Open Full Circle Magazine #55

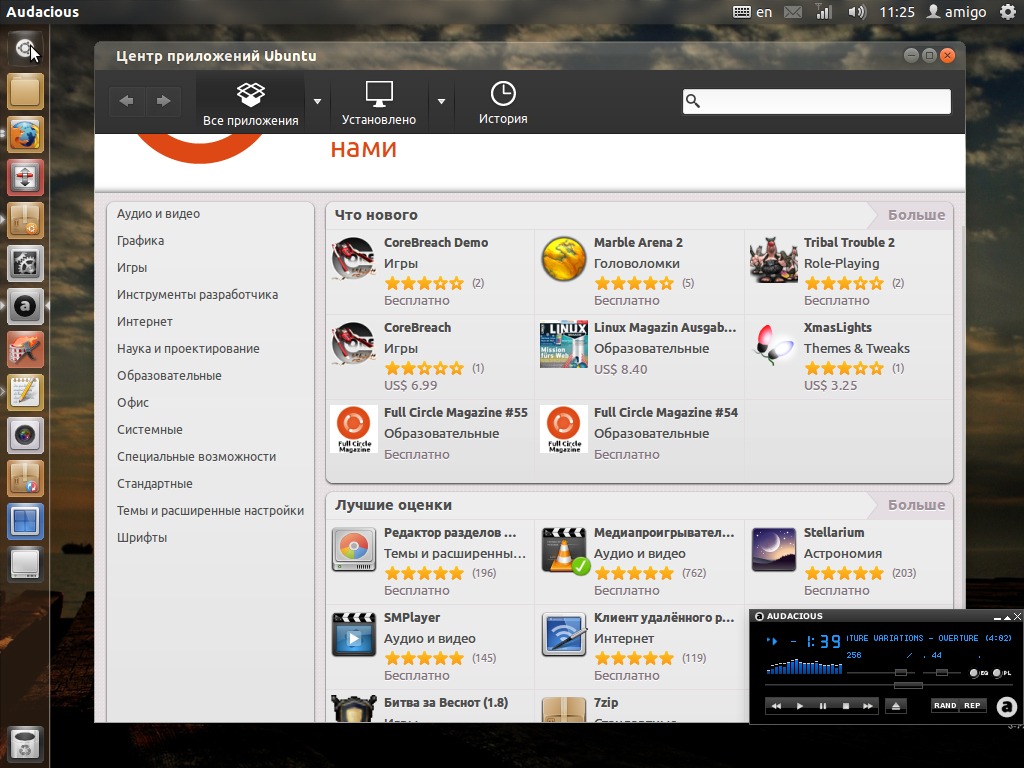430,434
